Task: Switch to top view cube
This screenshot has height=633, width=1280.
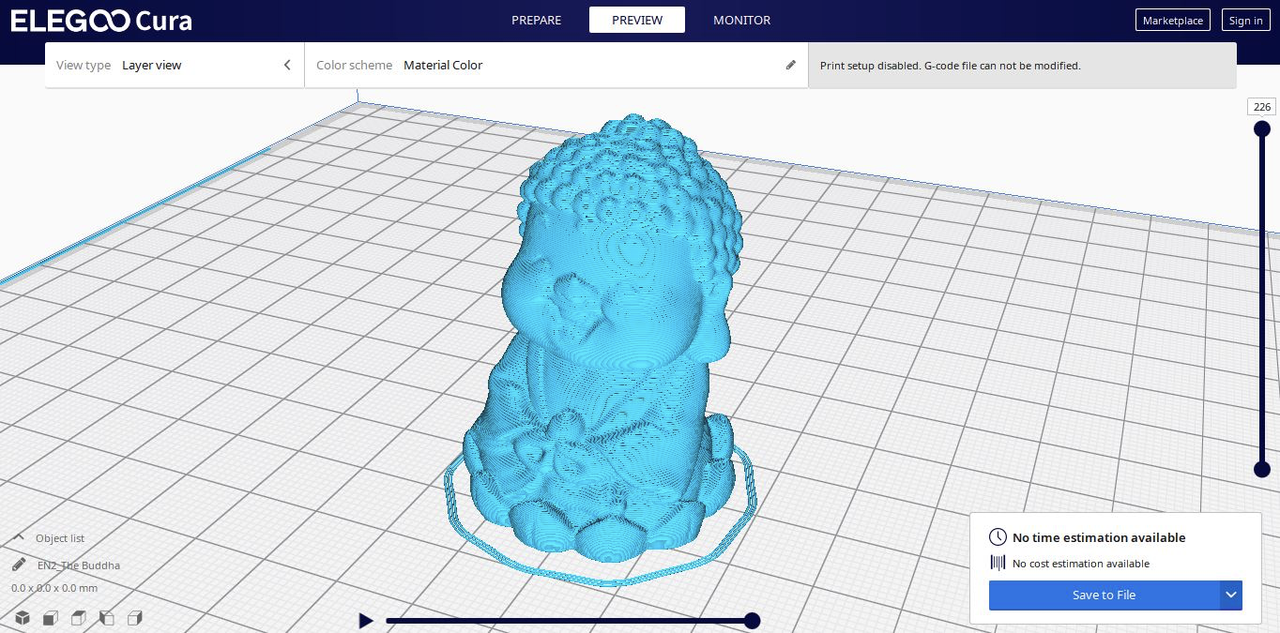Action: coord(78,618)
